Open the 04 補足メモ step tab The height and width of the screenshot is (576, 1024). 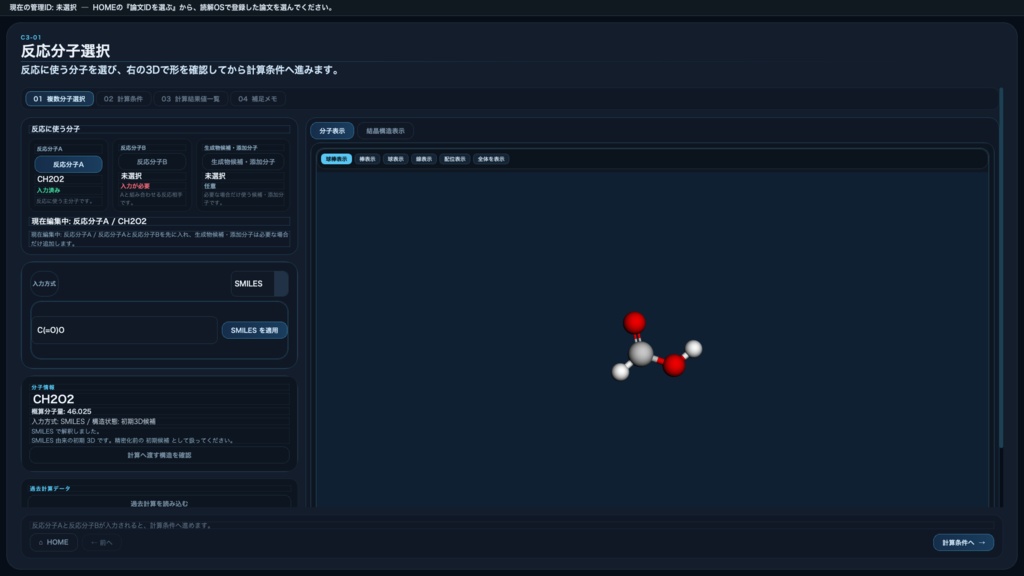[257, 99]
